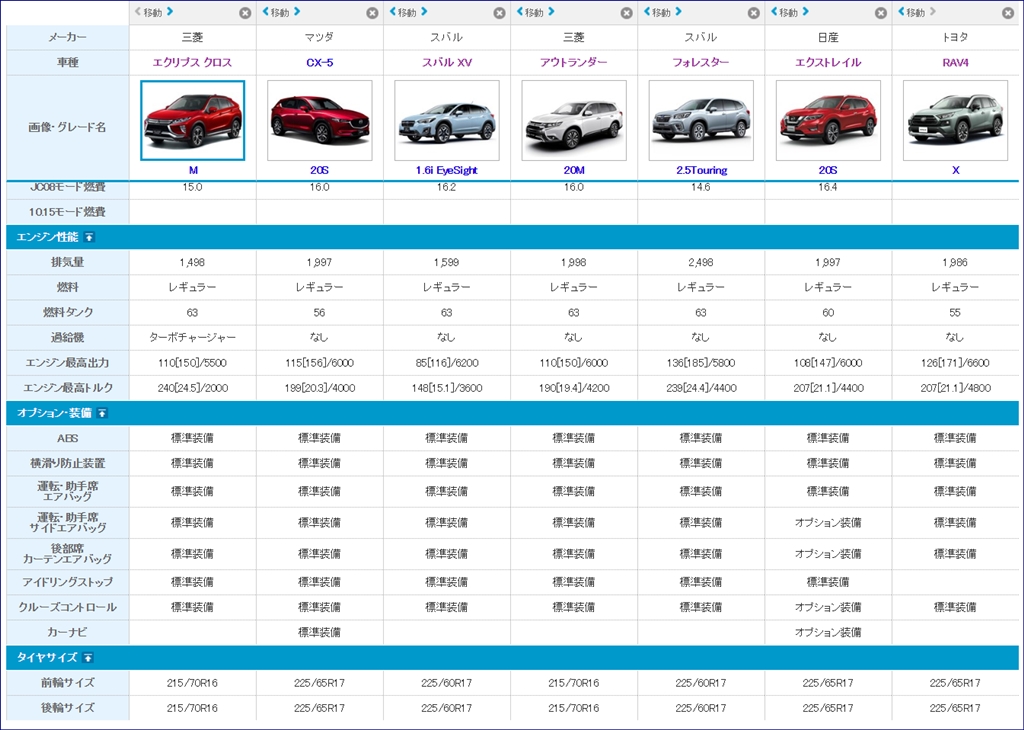The height and width of the screenshot is (730, 1024).
Task: Click the red Mazda CX-5 car thumbnail
Action: coord(319,120)
